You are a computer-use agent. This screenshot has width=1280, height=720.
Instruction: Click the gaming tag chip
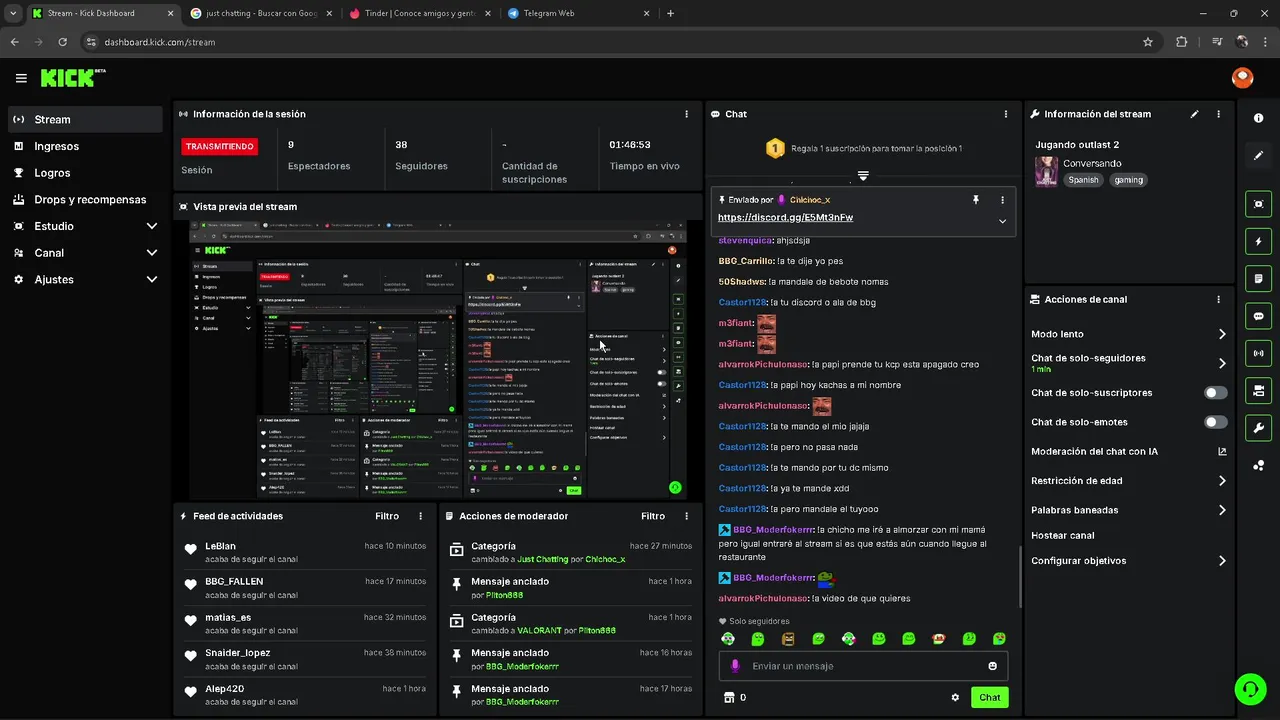(1128, 180)
